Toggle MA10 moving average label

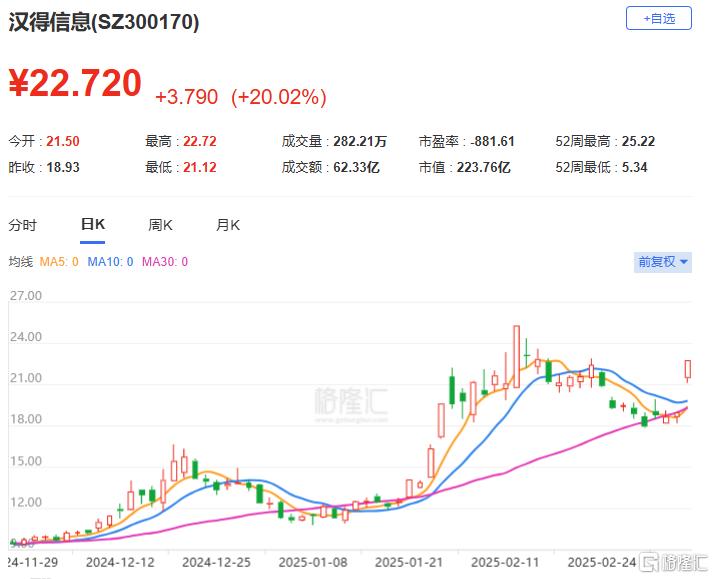(110, 262)
